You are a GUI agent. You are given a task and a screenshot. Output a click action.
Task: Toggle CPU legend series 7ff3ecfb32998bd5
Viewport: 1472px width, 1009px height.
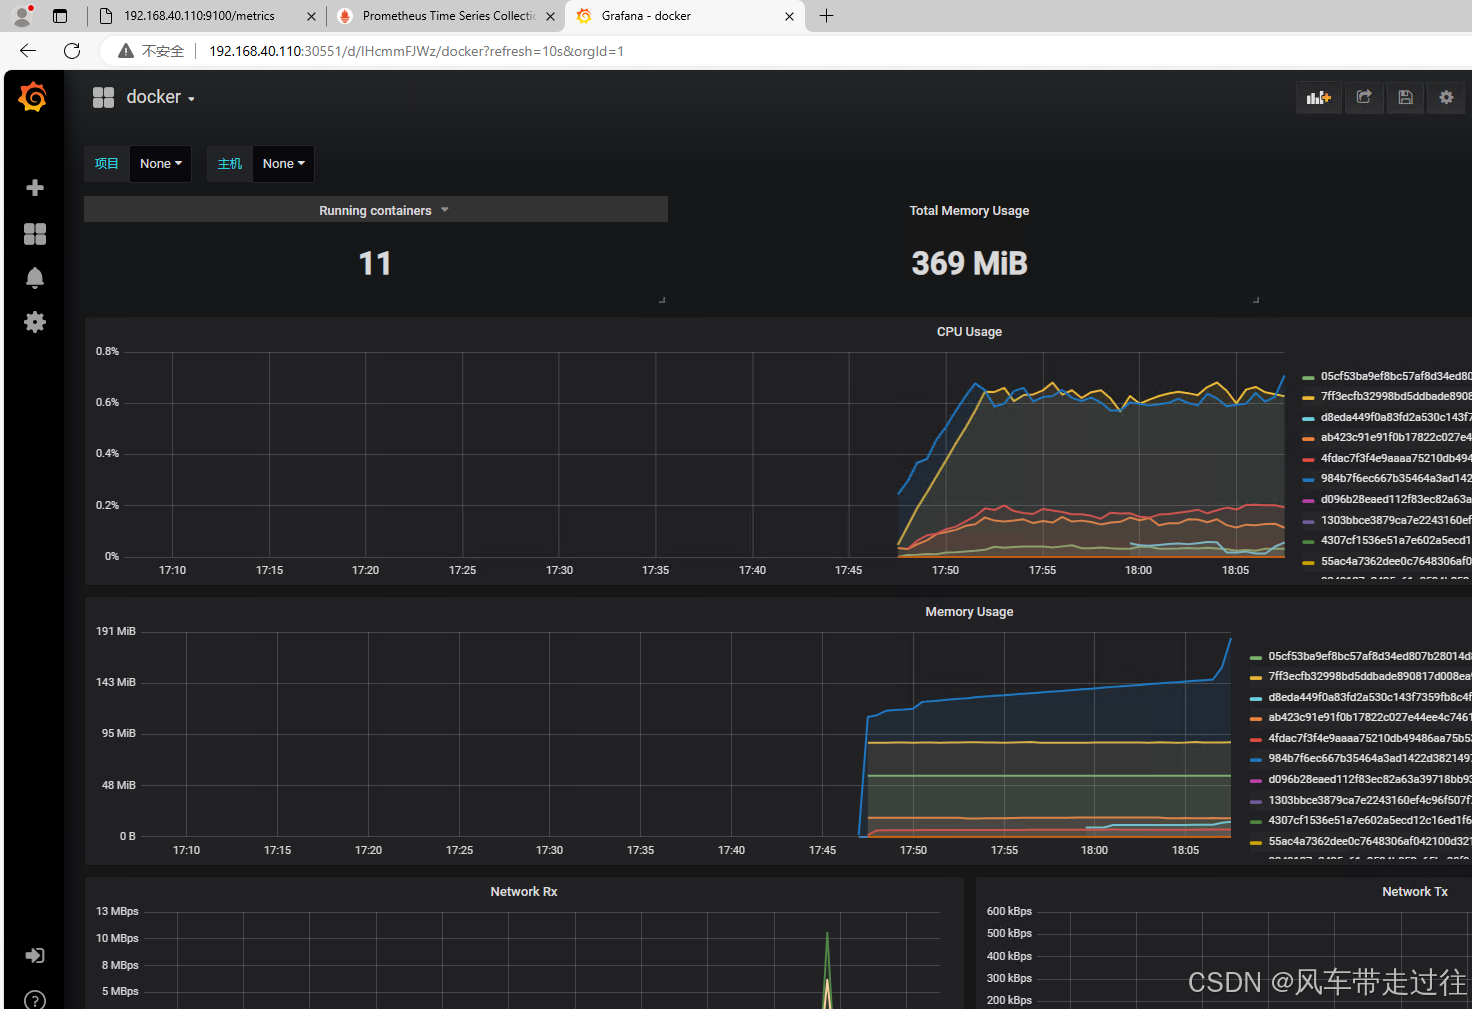pyautogui.click(x=1395, y=396)
